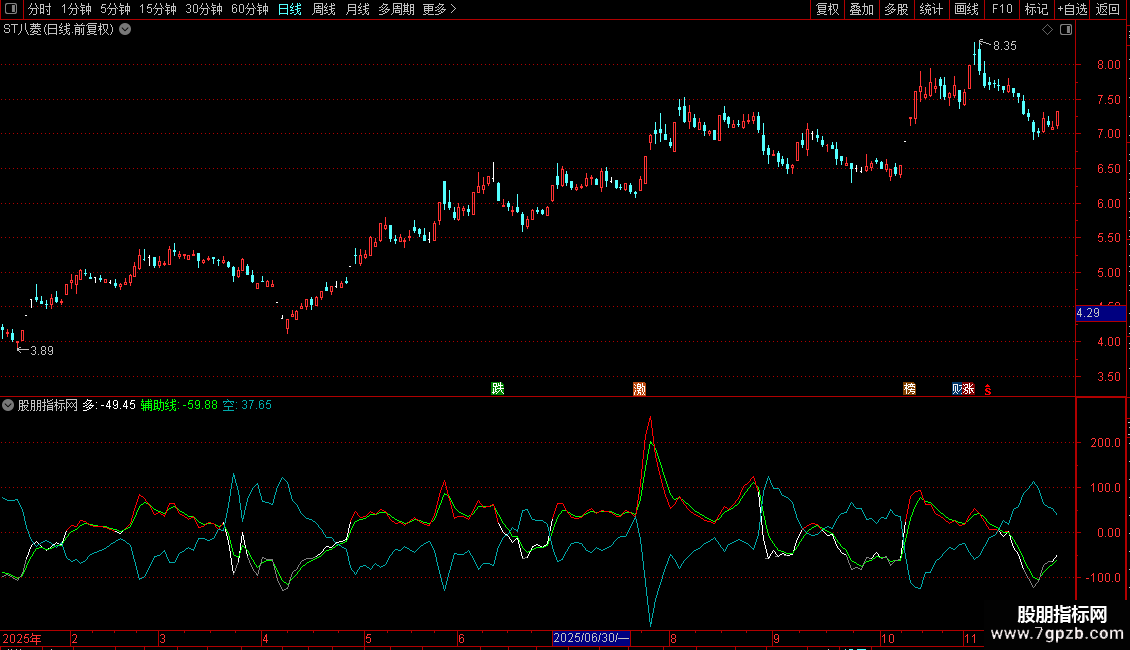
Task: Click the 空:37.65 indicator value
Action: 246,405
